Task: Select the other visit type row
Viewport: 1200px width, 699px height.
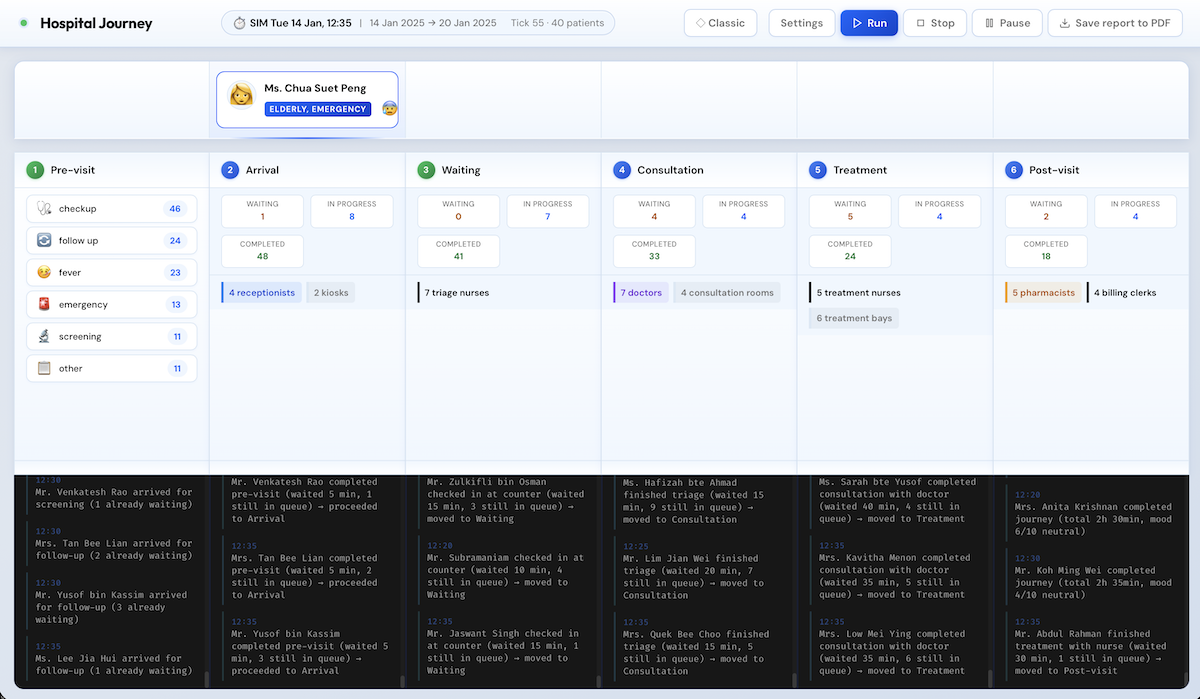Action: point(112,369)
